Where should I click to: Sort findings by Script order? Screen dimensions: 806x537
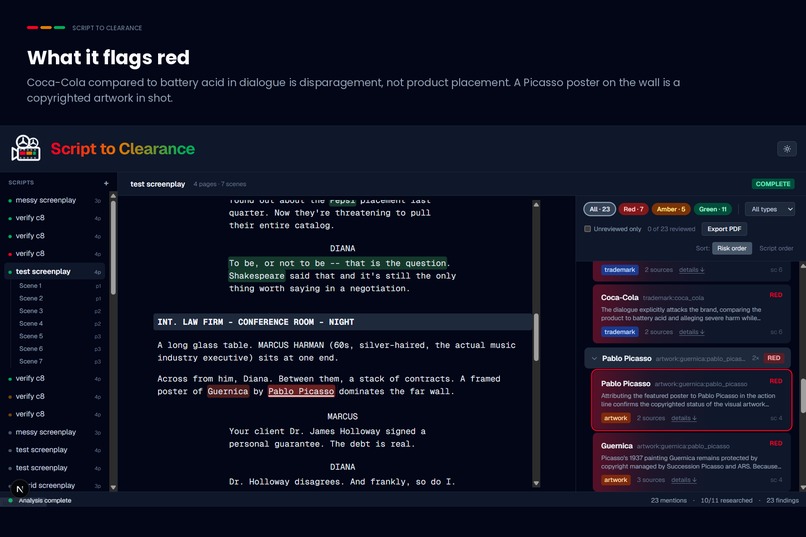[776, 248]
